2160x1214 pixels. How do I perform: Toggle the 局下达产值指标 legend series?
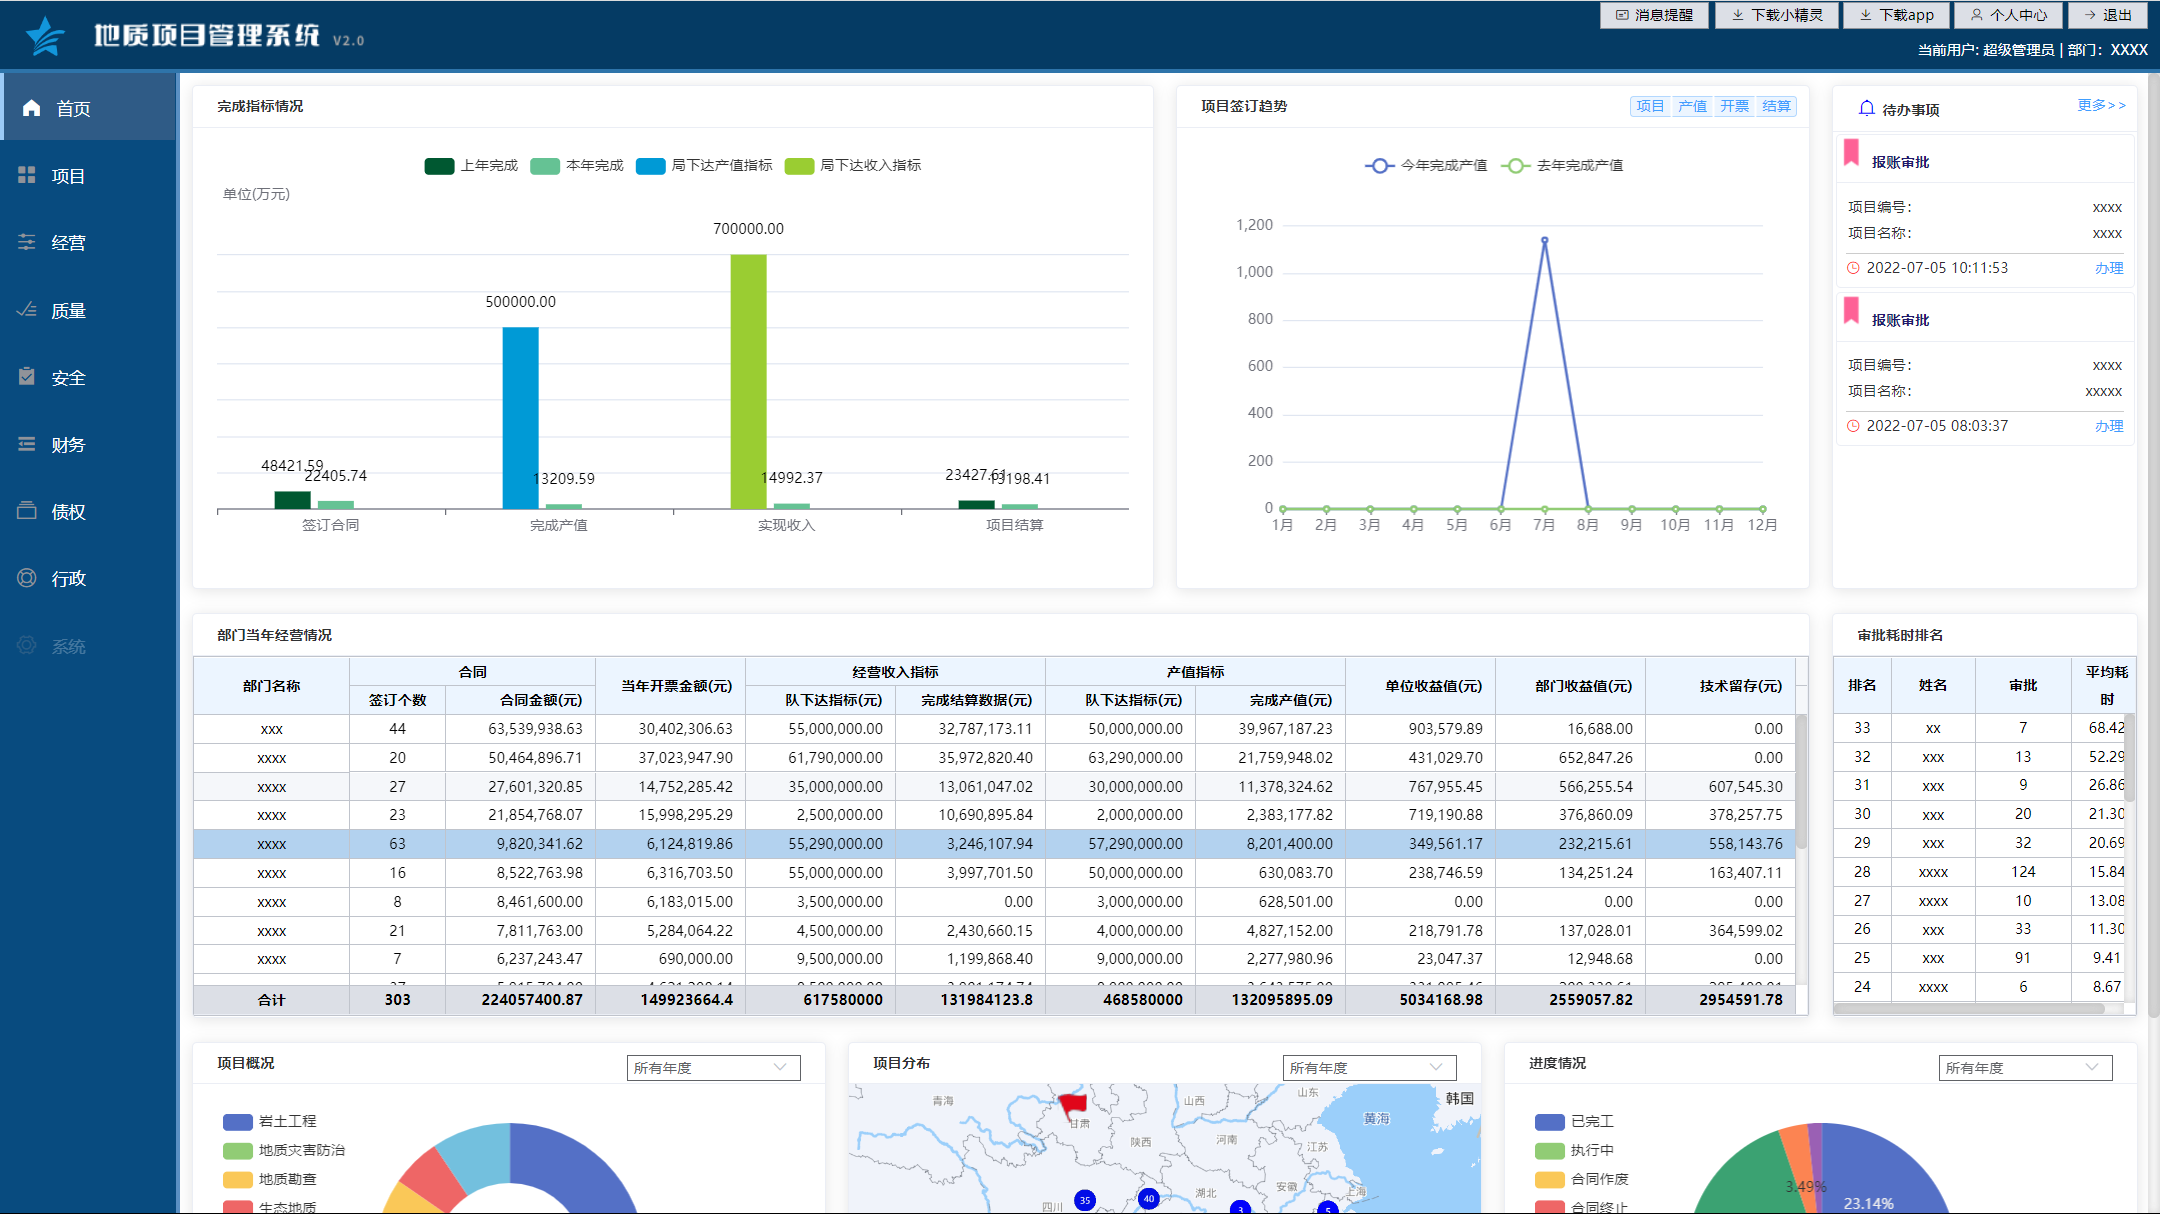pyautogui.click(x=704, y=166)
